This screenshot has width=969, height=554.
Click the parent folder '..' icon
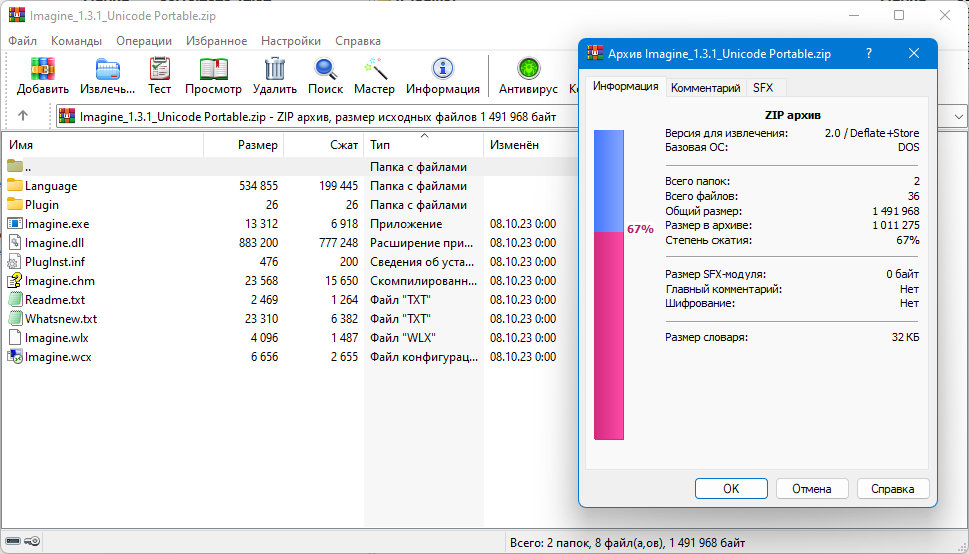(x=15, y=166)
